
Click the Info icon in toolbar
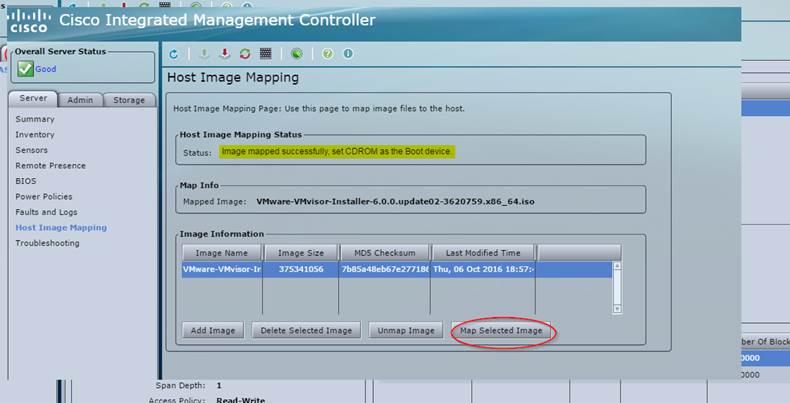(x=348, y=53)
